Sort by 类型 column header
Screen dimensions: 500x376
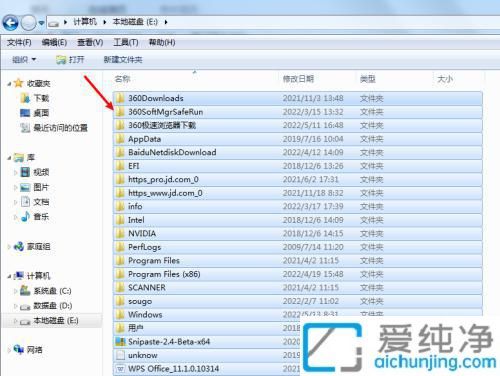pos(368,79)
